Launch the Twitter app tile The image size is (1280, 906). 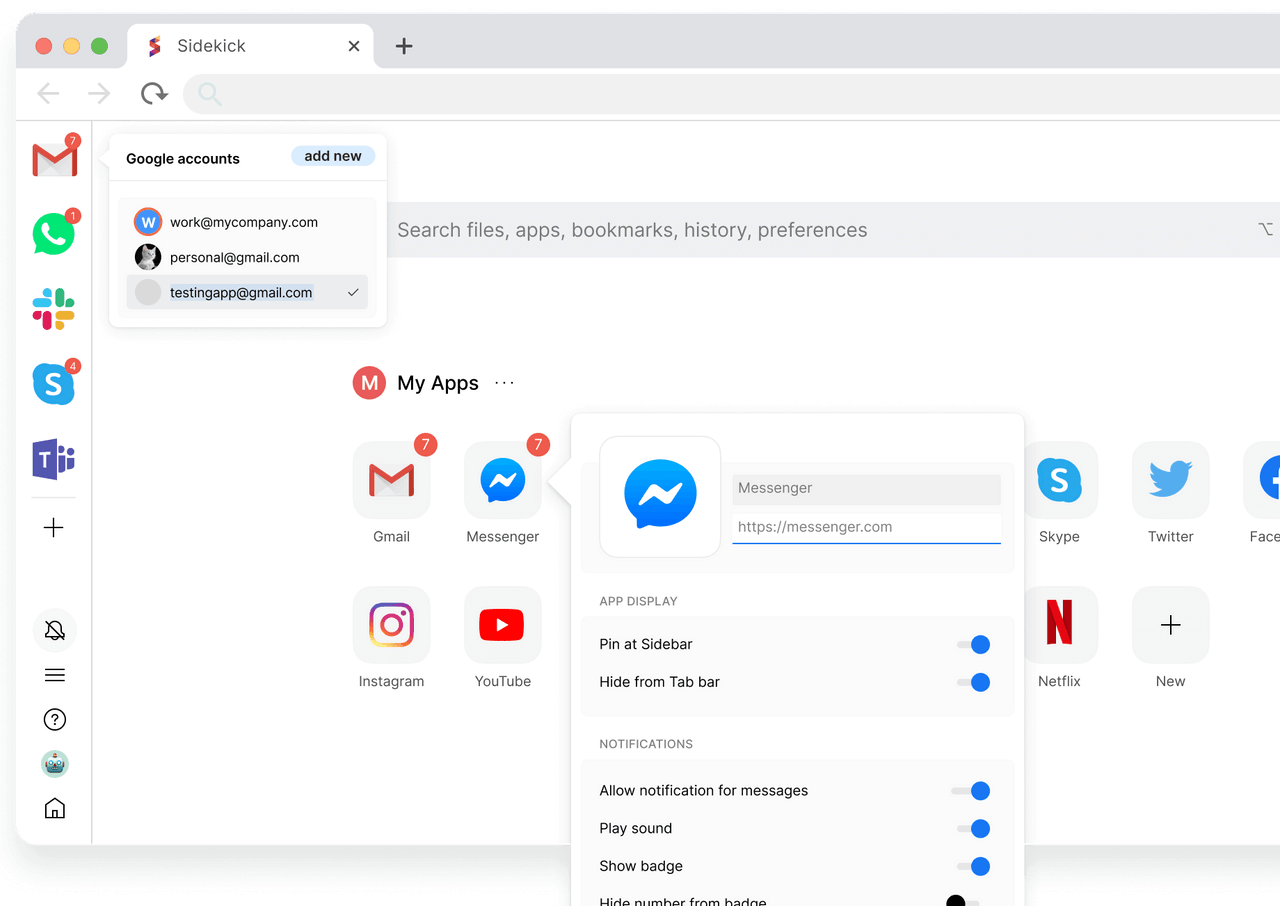(1171, 480)
